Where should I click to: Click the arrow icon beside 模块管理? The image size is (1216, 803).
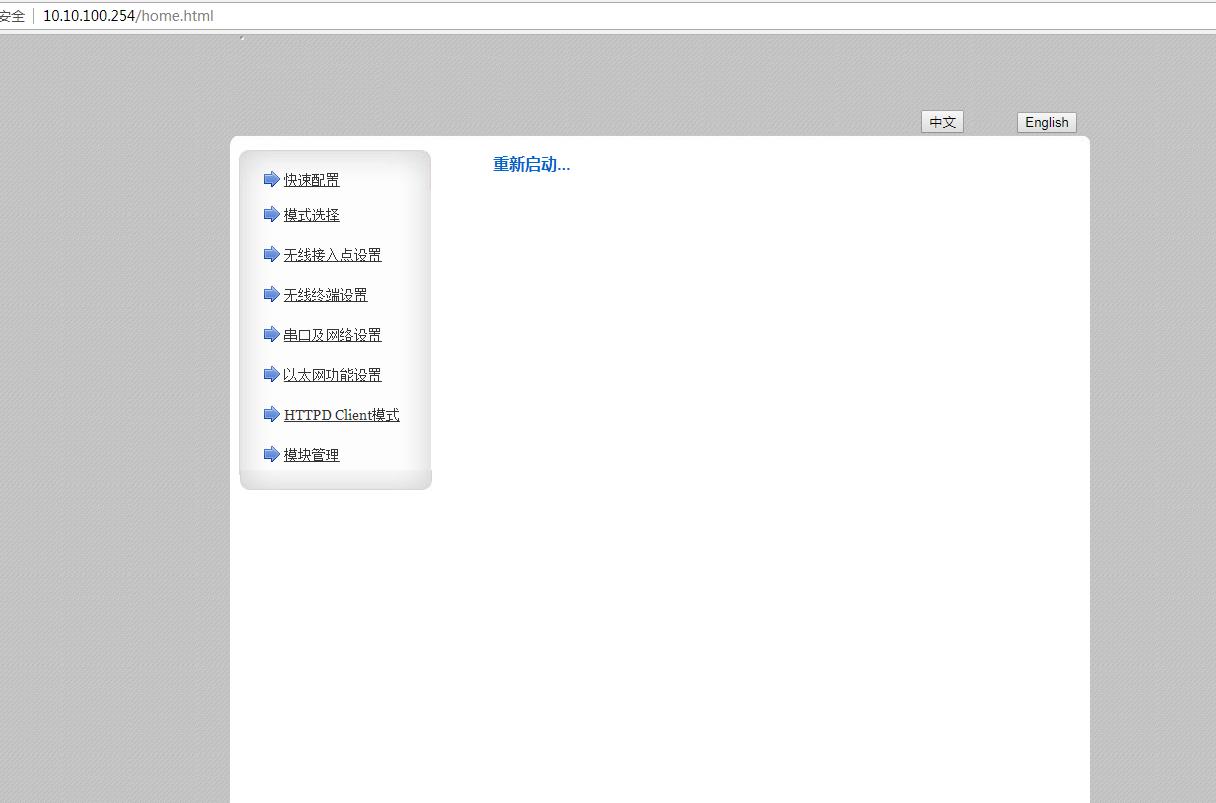point(271,454)
